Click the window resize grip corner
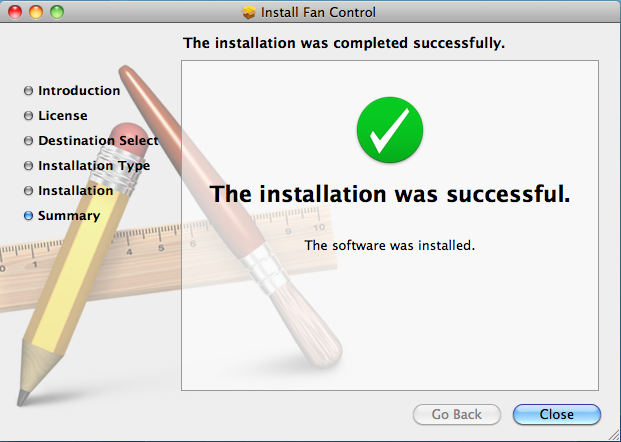The image size is (621, 442). (x=613, y=434)
